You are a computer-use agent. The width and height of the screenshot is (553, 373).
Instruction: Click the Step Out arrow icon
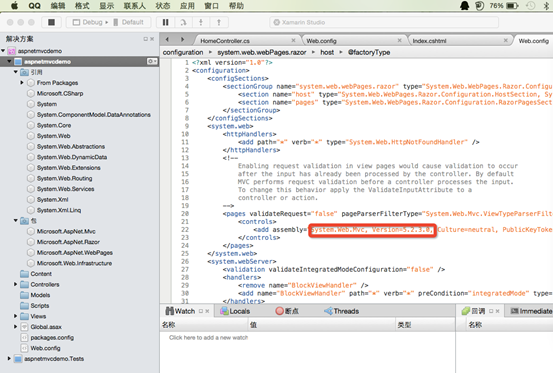(x=219, y=22)
